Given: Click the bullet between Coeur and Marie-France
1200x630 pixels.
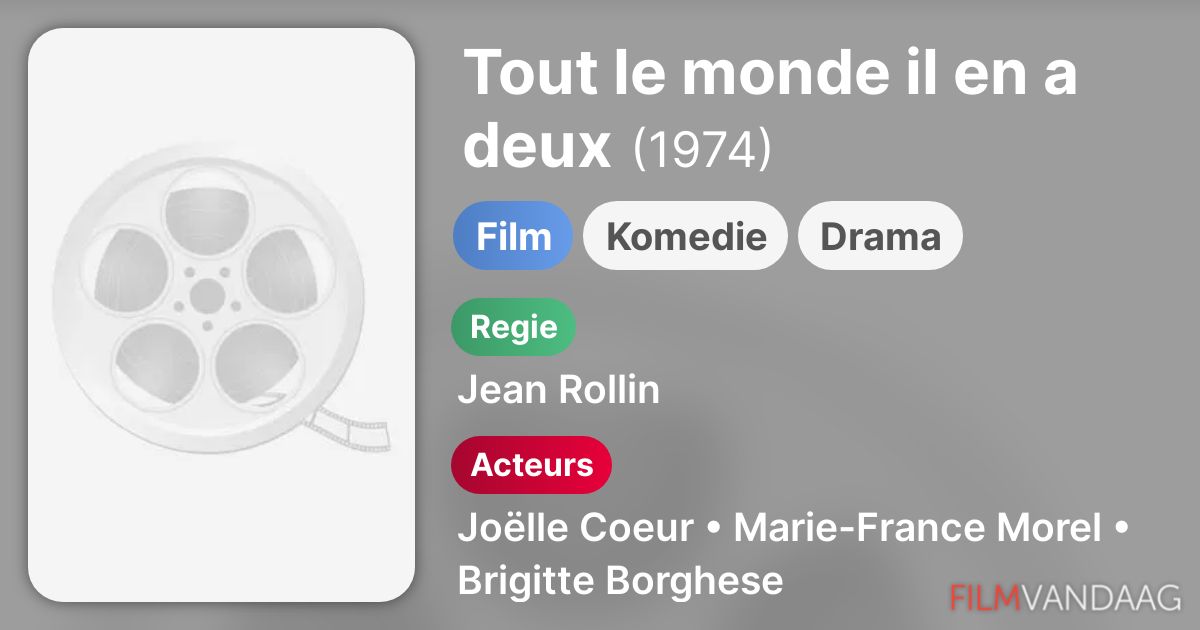Looking at the screenshot, I should tap(714, 529).
